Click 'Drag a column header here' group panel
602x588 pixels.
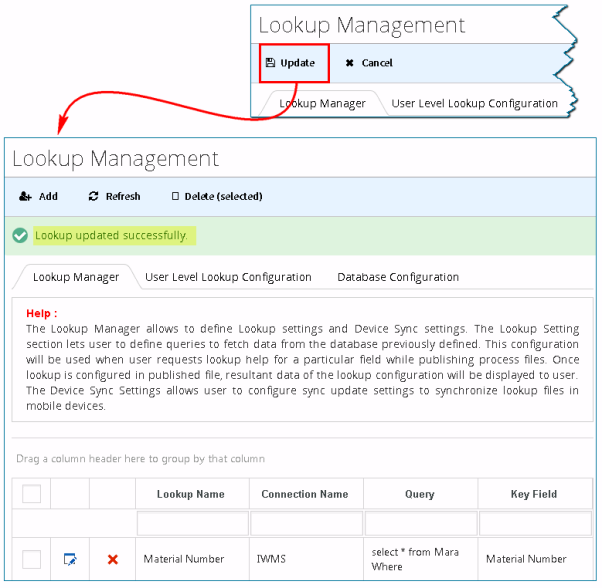(141, 459)
